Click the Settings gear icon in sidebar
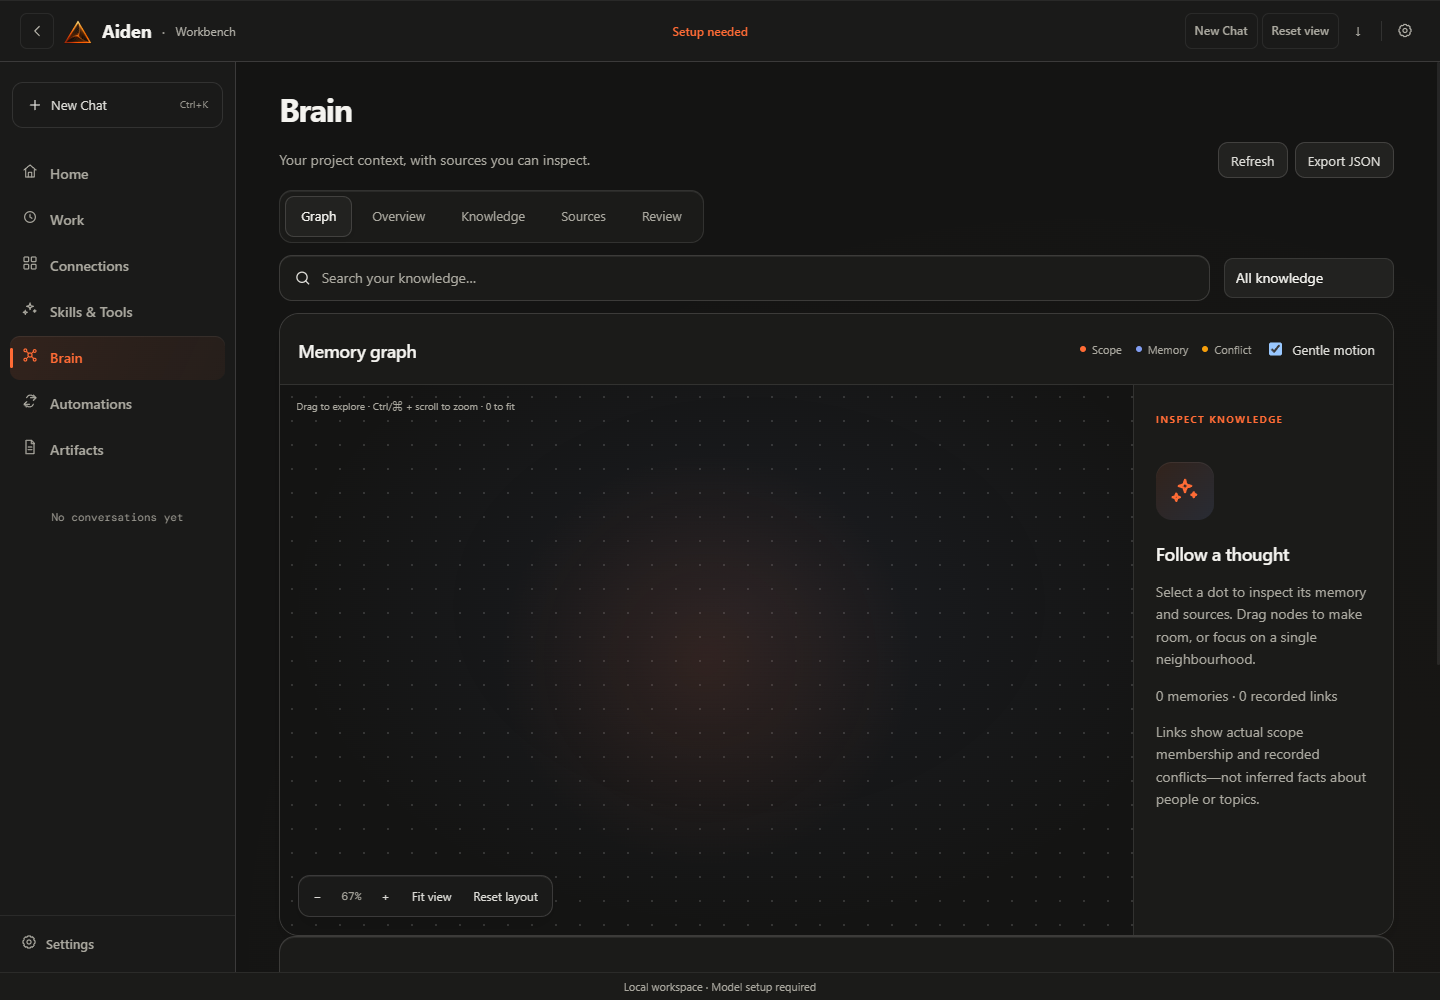 point(29,943)
